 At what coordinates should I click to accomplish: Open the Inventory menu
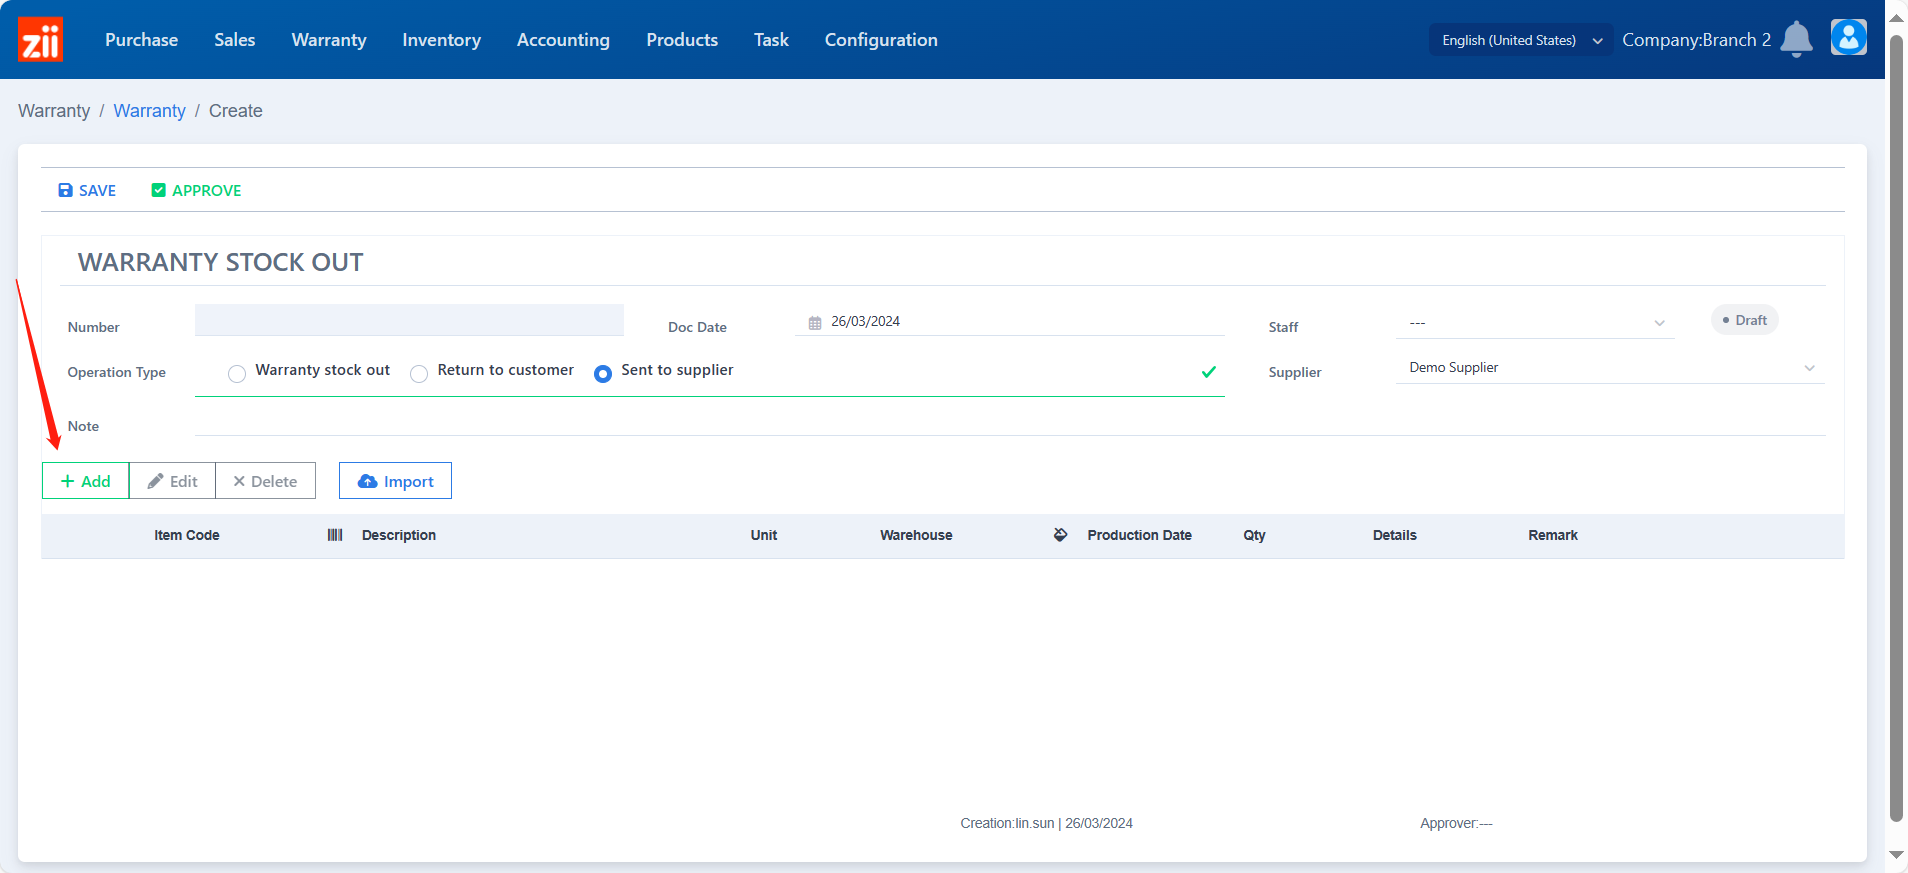pos(441,40)
